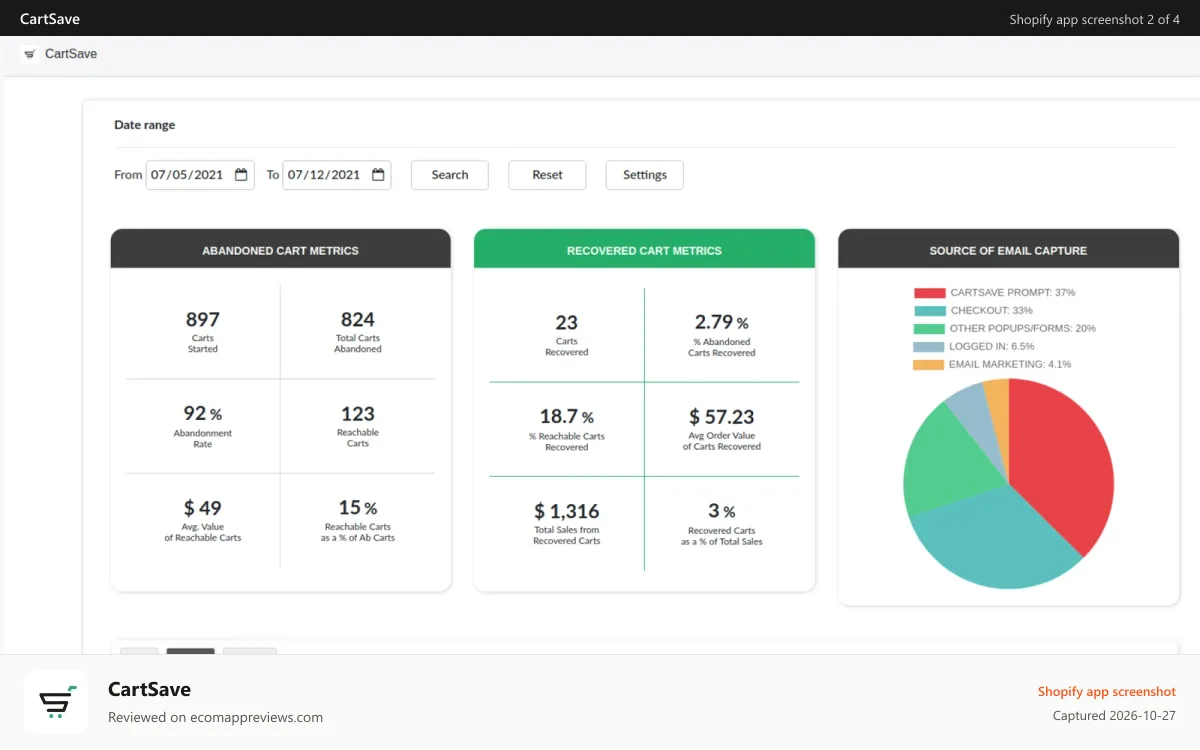Screen dimensions: 1200x750
Task: Click the green Other Popups/Forms legend swatch
Action: [929, 328]
